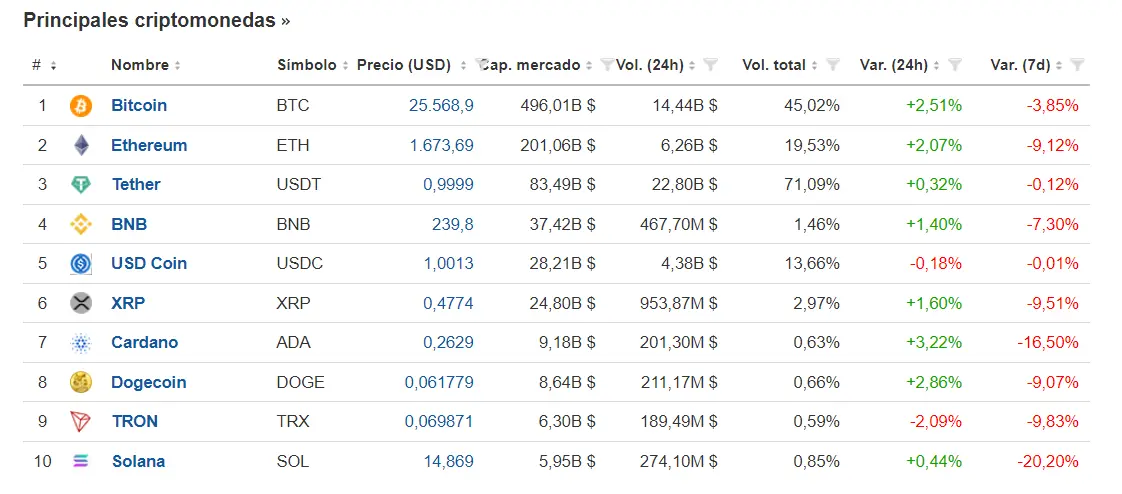Click Bitcoin 24h change +2,51%
This screenshot has width=1122, height=494.
point(934,105)
